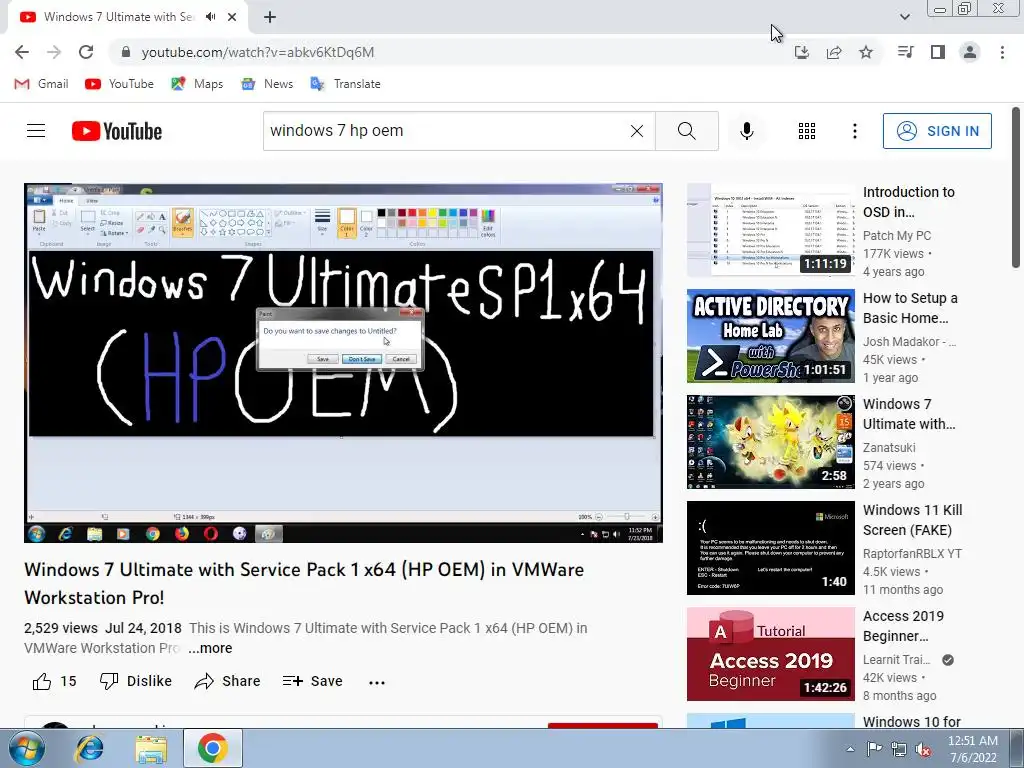Click 'How to Setup a Basic Home...' title
This screenshot has height=768, width=1024.
[910, 308]
